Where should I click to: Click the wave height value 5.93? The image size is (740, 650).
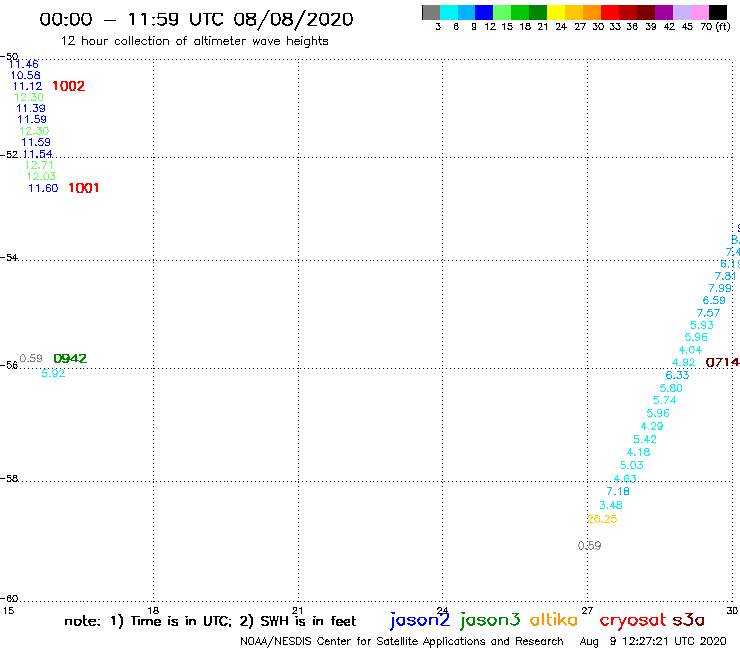tap(702, 325)
